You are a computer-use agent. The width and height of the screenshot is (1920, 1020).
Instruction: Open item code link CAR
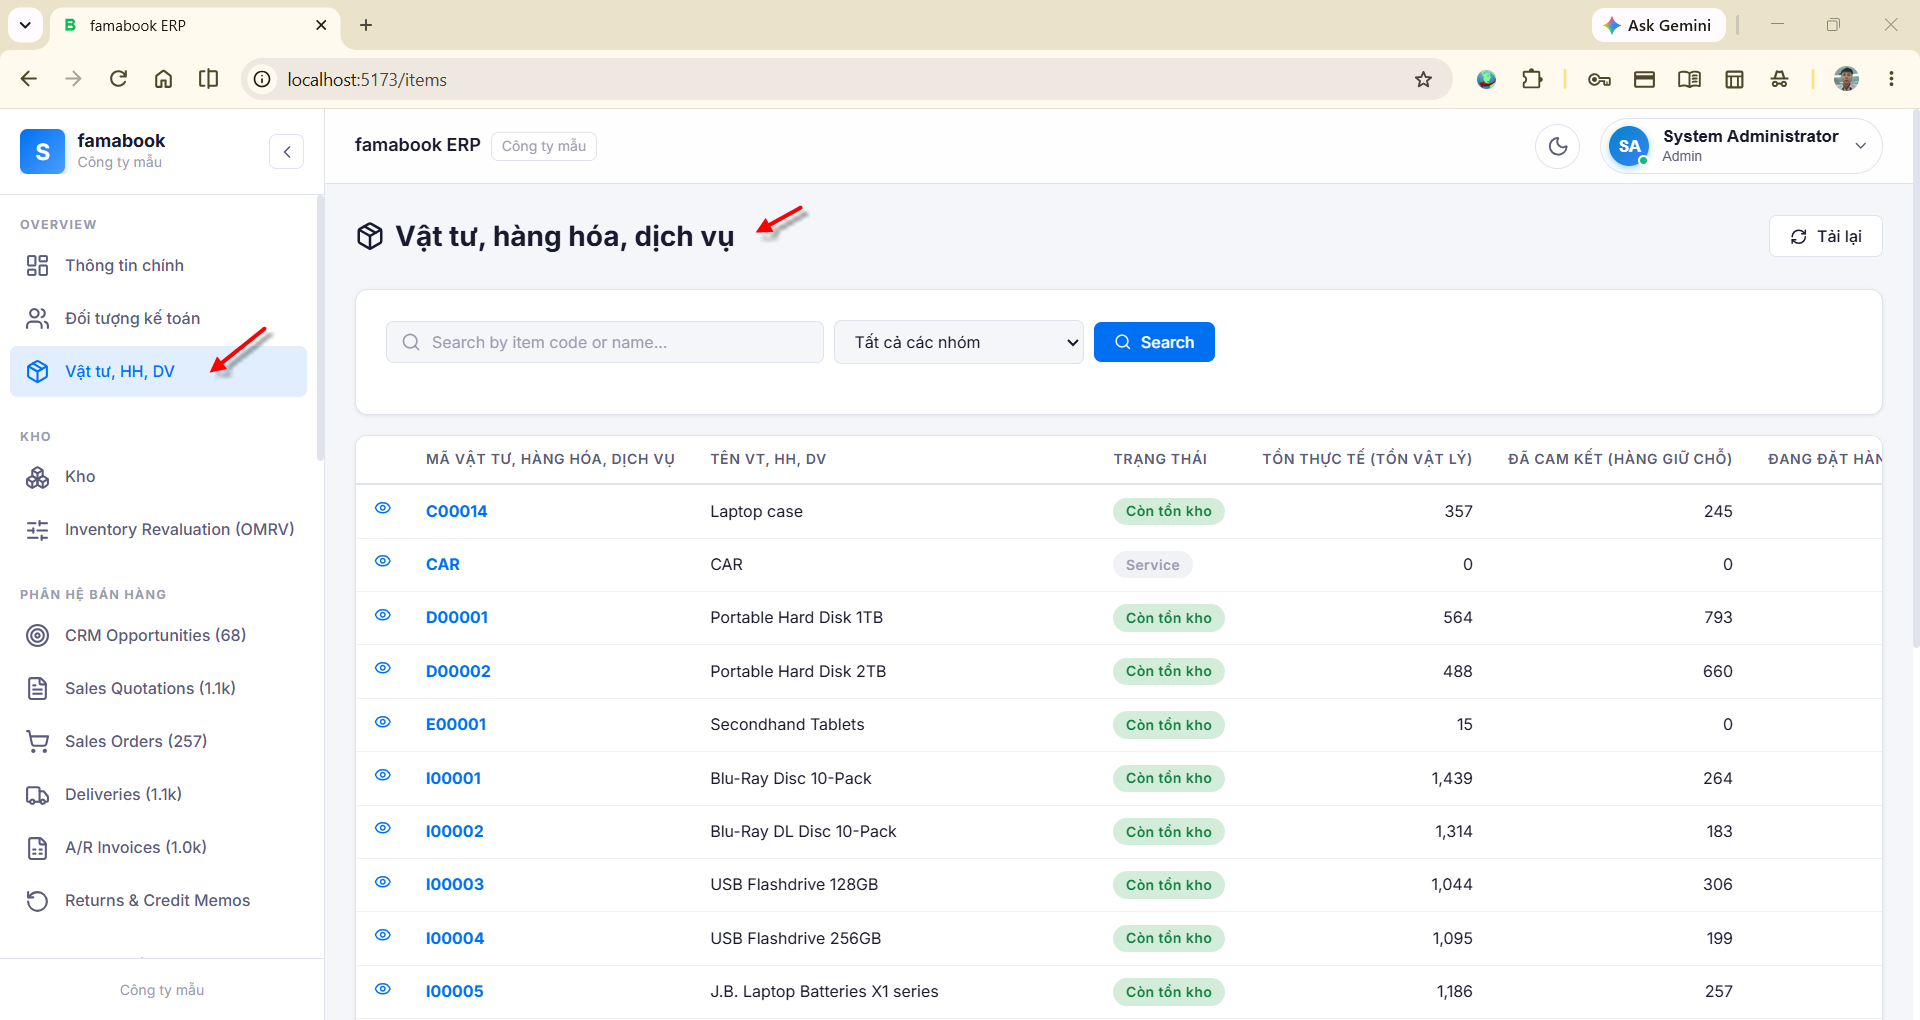(x=443, y=564)
